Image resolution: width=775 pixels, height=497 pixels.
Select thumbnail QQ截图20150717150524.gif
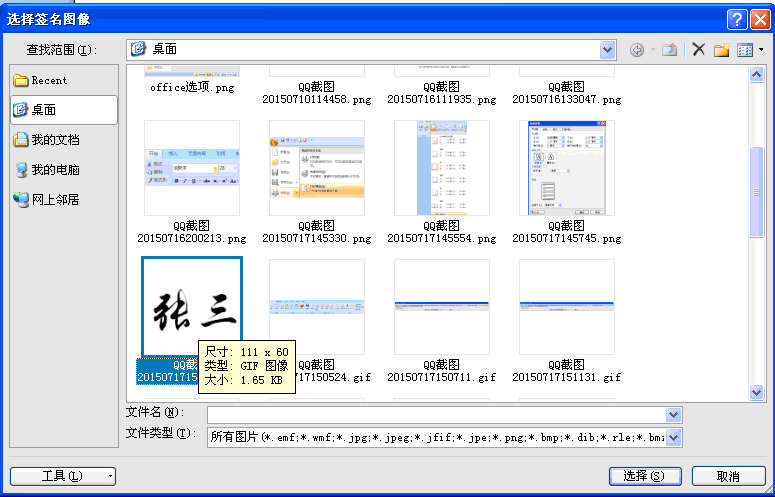coord(317,307)
